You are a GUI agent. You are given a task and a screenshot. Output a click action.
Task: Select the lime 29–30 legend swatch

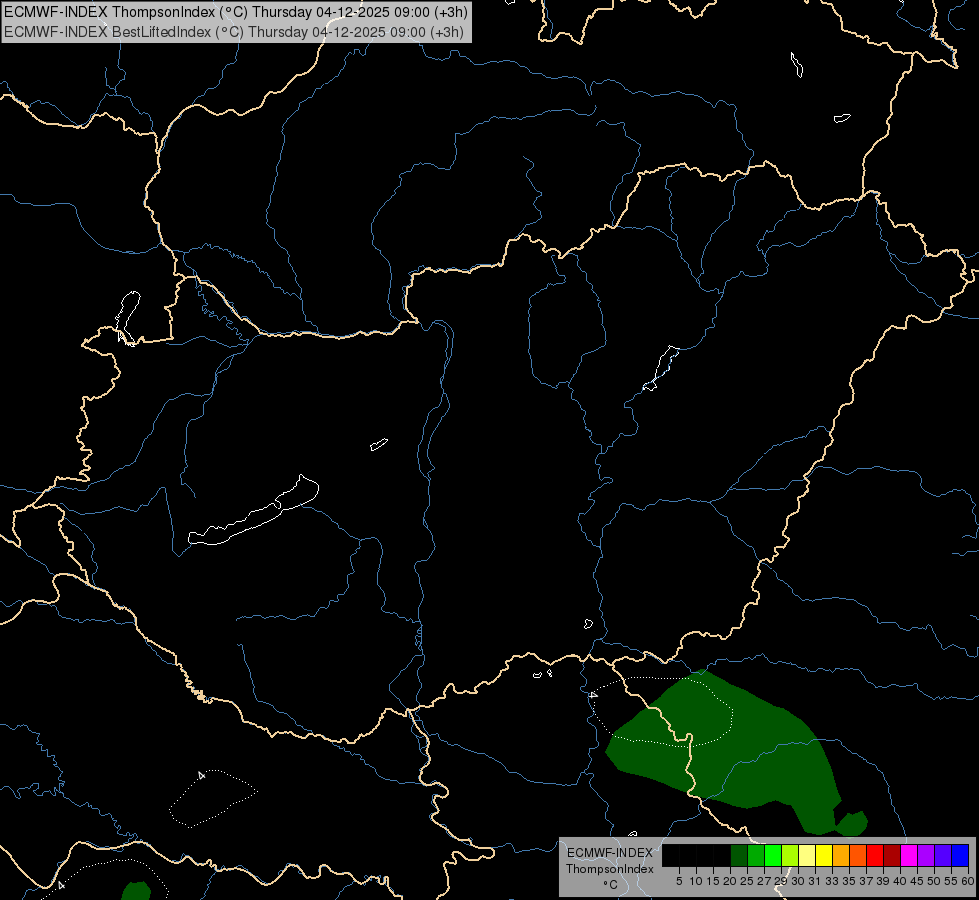point(790,856)
